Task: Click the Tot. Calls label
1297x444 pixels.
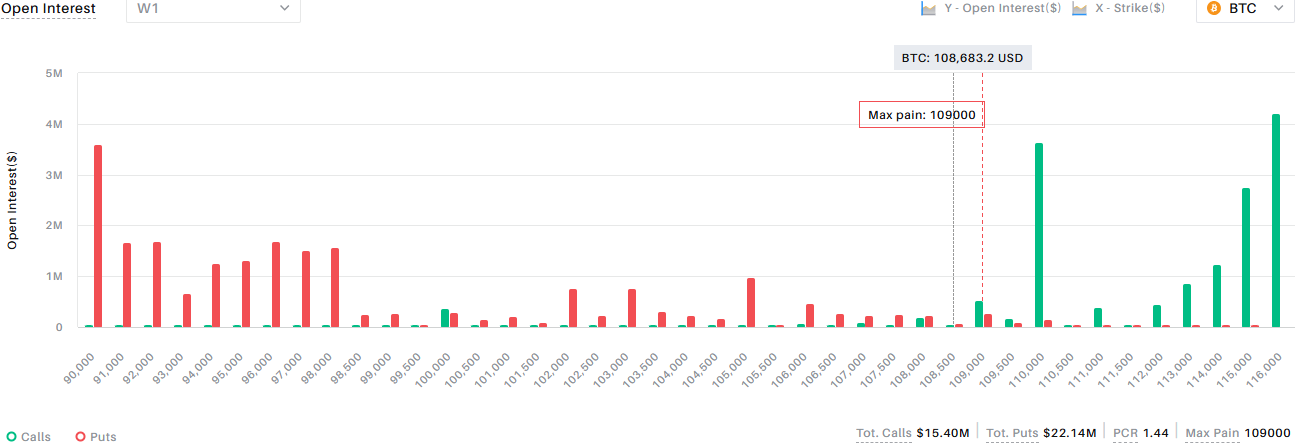Action: (884, 433)
